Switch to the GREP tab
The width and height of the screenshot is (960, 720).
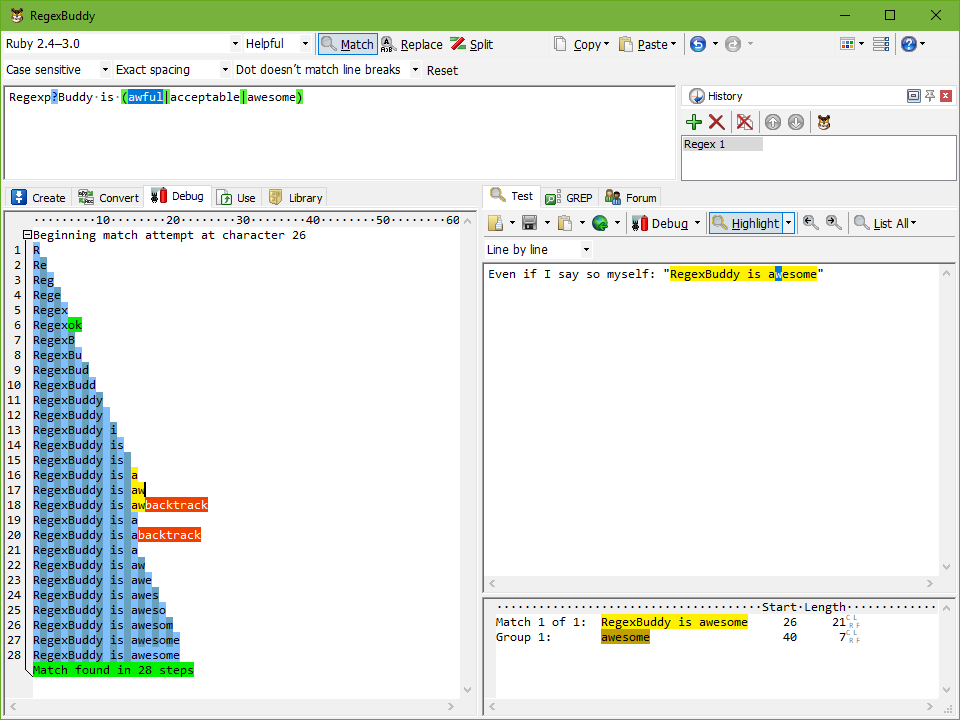569,197
